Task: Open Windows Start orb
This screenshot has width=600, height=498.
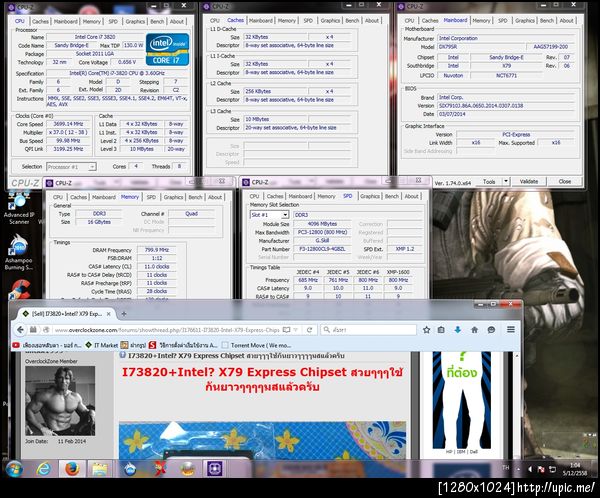Action: [x=14, y=469]
